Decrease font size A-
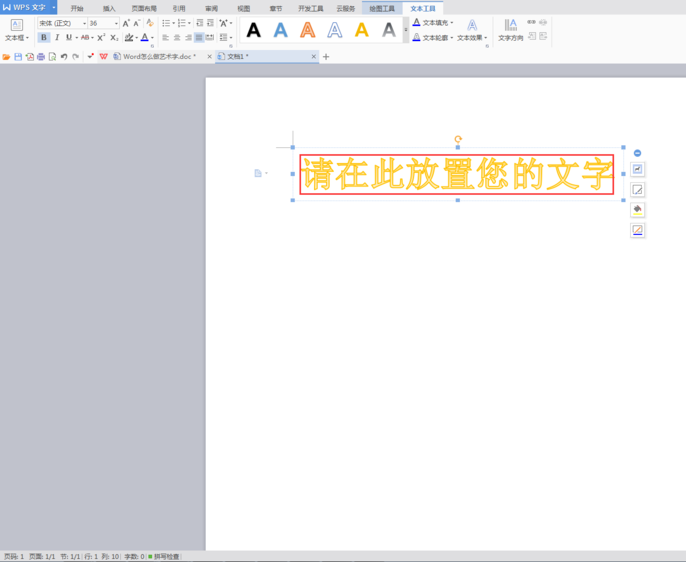The width and height of the screenshot is (686, 562). coord(137,23)
